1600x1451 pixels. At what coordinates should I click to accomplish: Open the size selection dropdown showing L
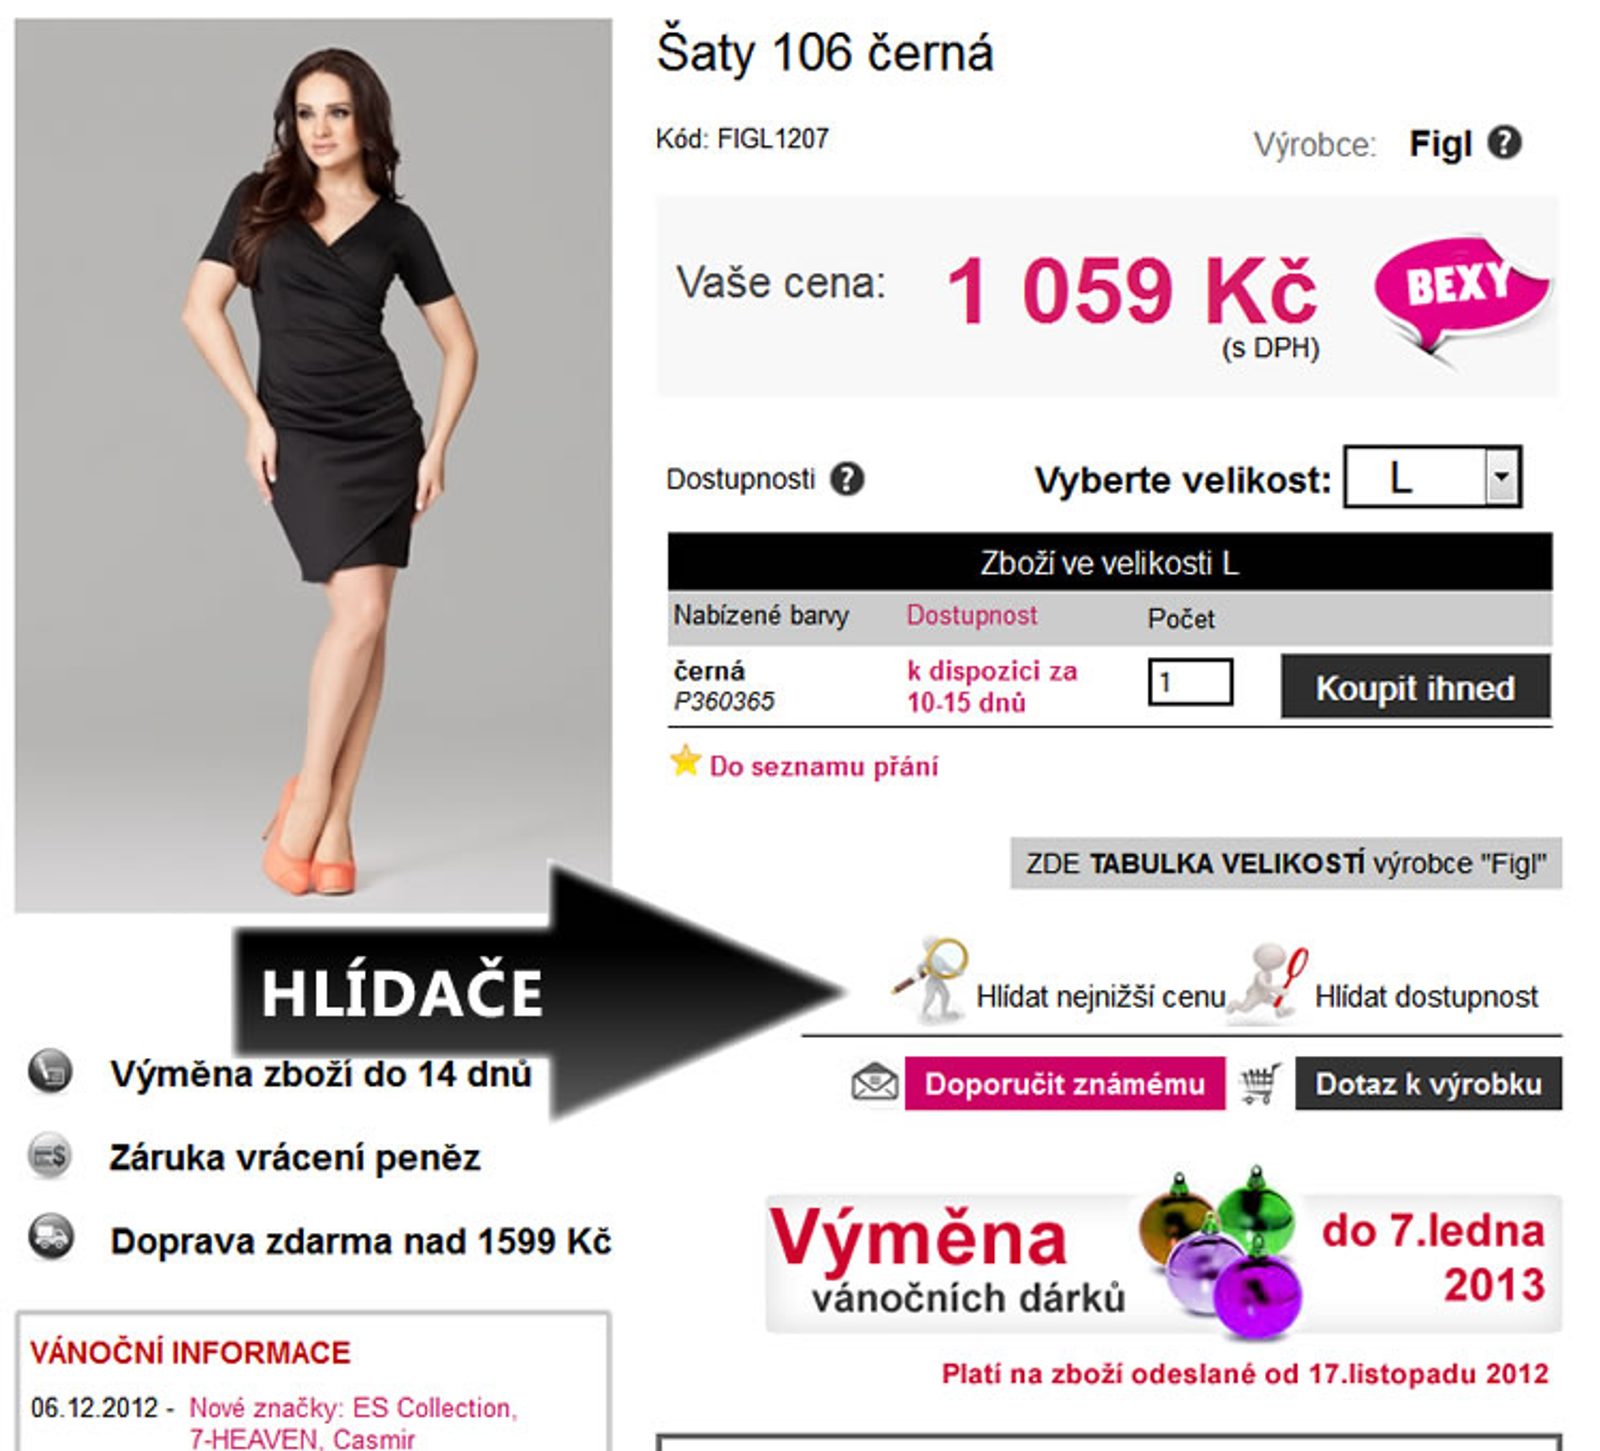(1432, 477)
